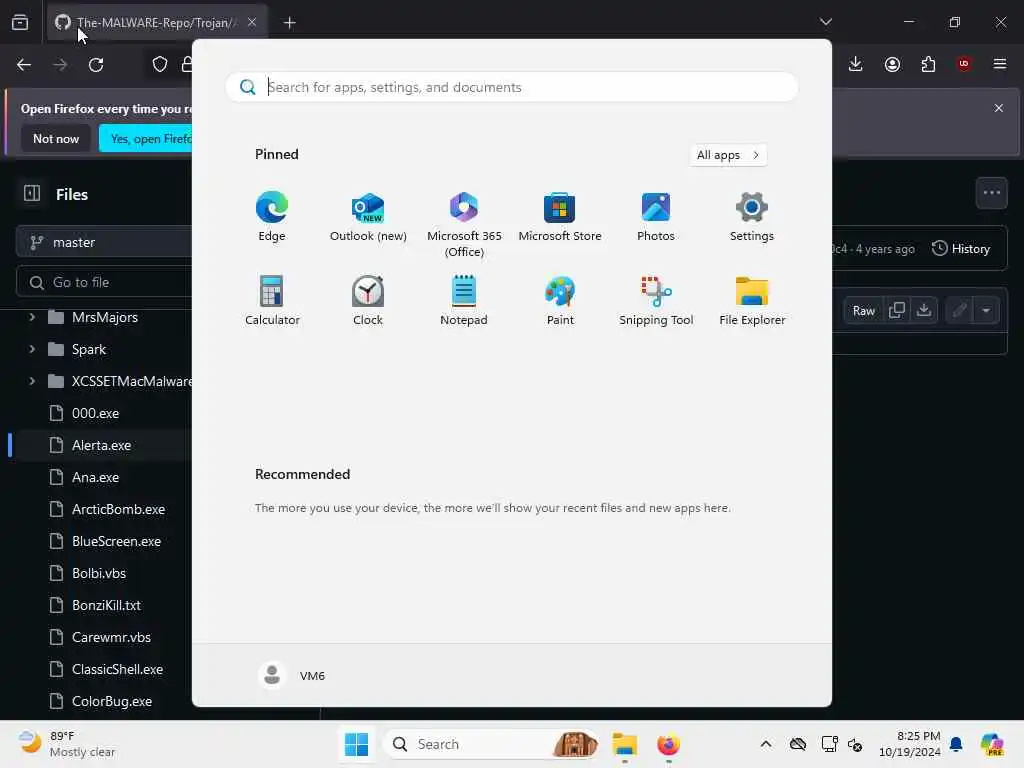The height and width of the screenshot is (768, 1024).
Task: Open Firefox application hamburger menu
Action: coord(1000,64)
